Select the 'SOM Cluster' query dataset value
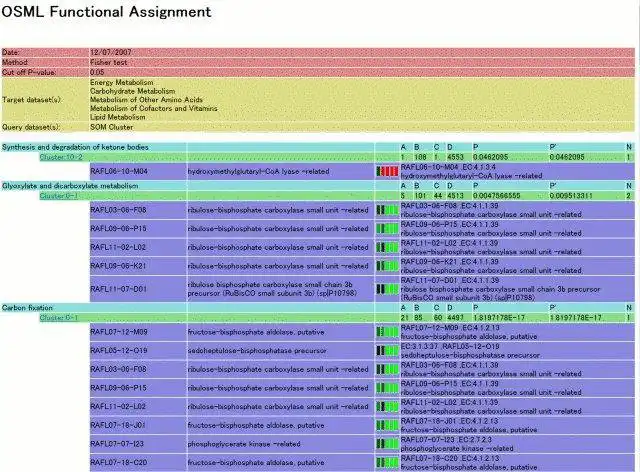Screen dimensions: 640x472 (x=111, y=127)
